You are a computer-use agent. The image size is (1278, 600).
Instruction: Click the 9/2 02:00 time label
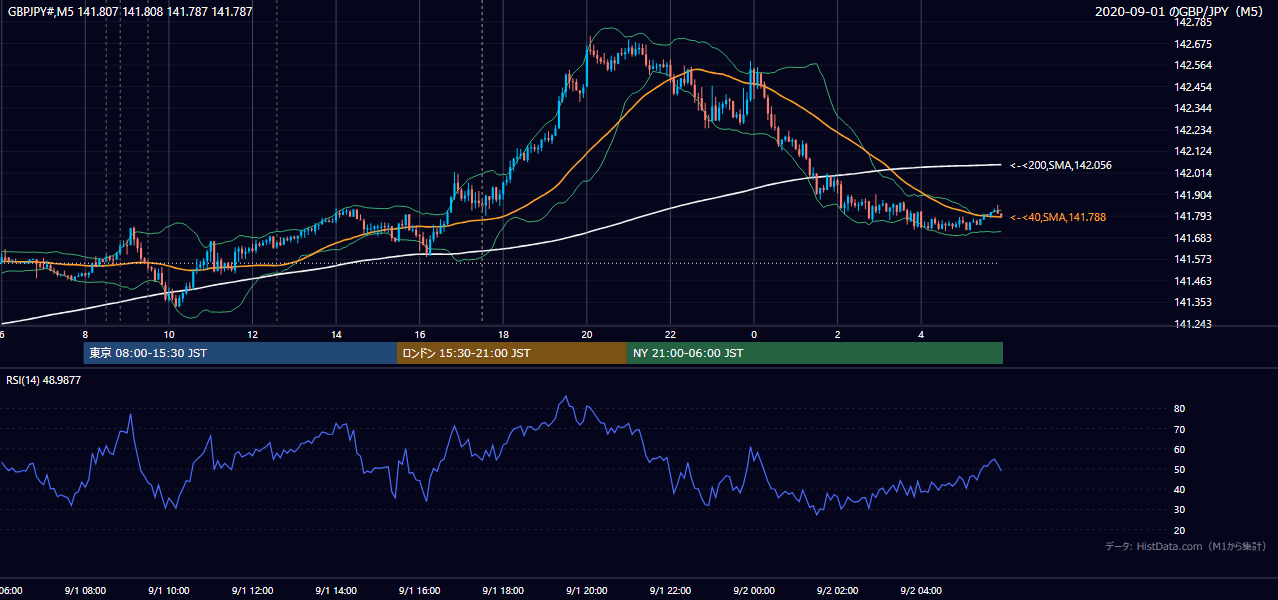click(x=838, y=591)
